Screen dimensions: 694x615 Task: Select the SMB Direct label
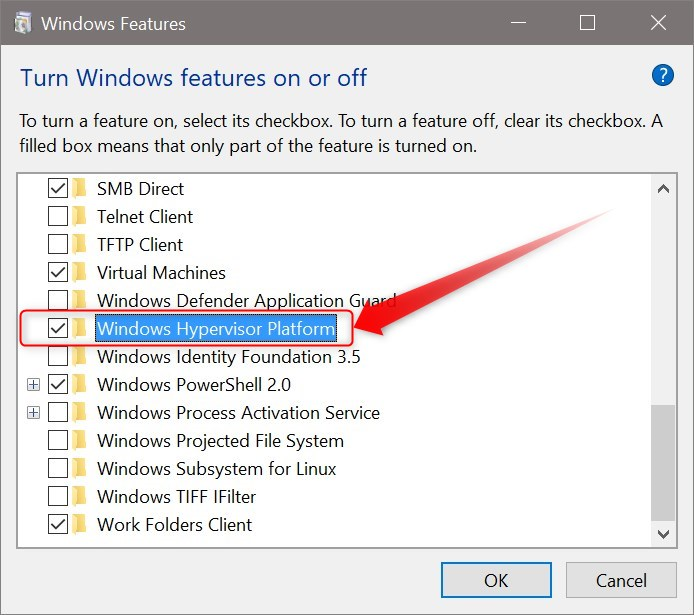(140, 189)
